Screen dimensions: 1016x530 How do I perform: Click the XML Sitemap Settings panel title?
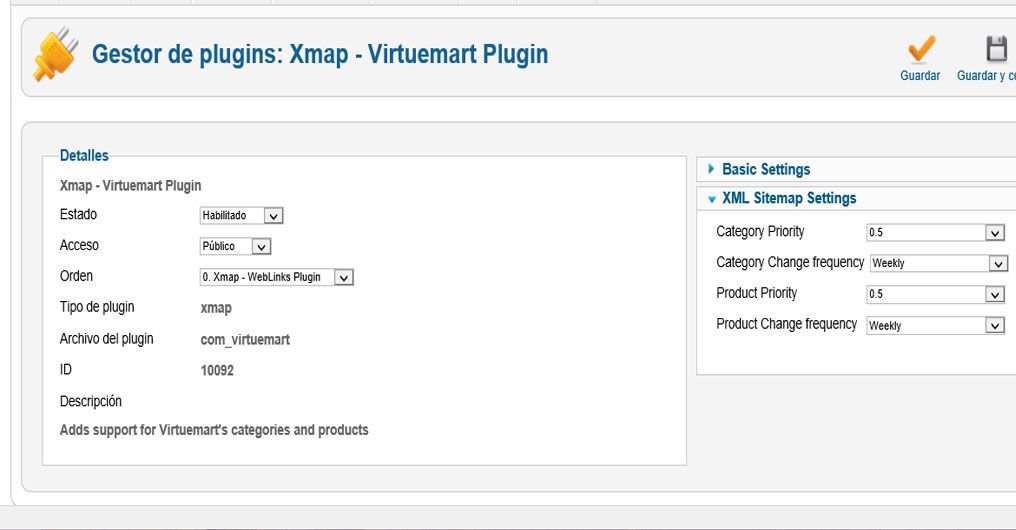click(789, 198)
